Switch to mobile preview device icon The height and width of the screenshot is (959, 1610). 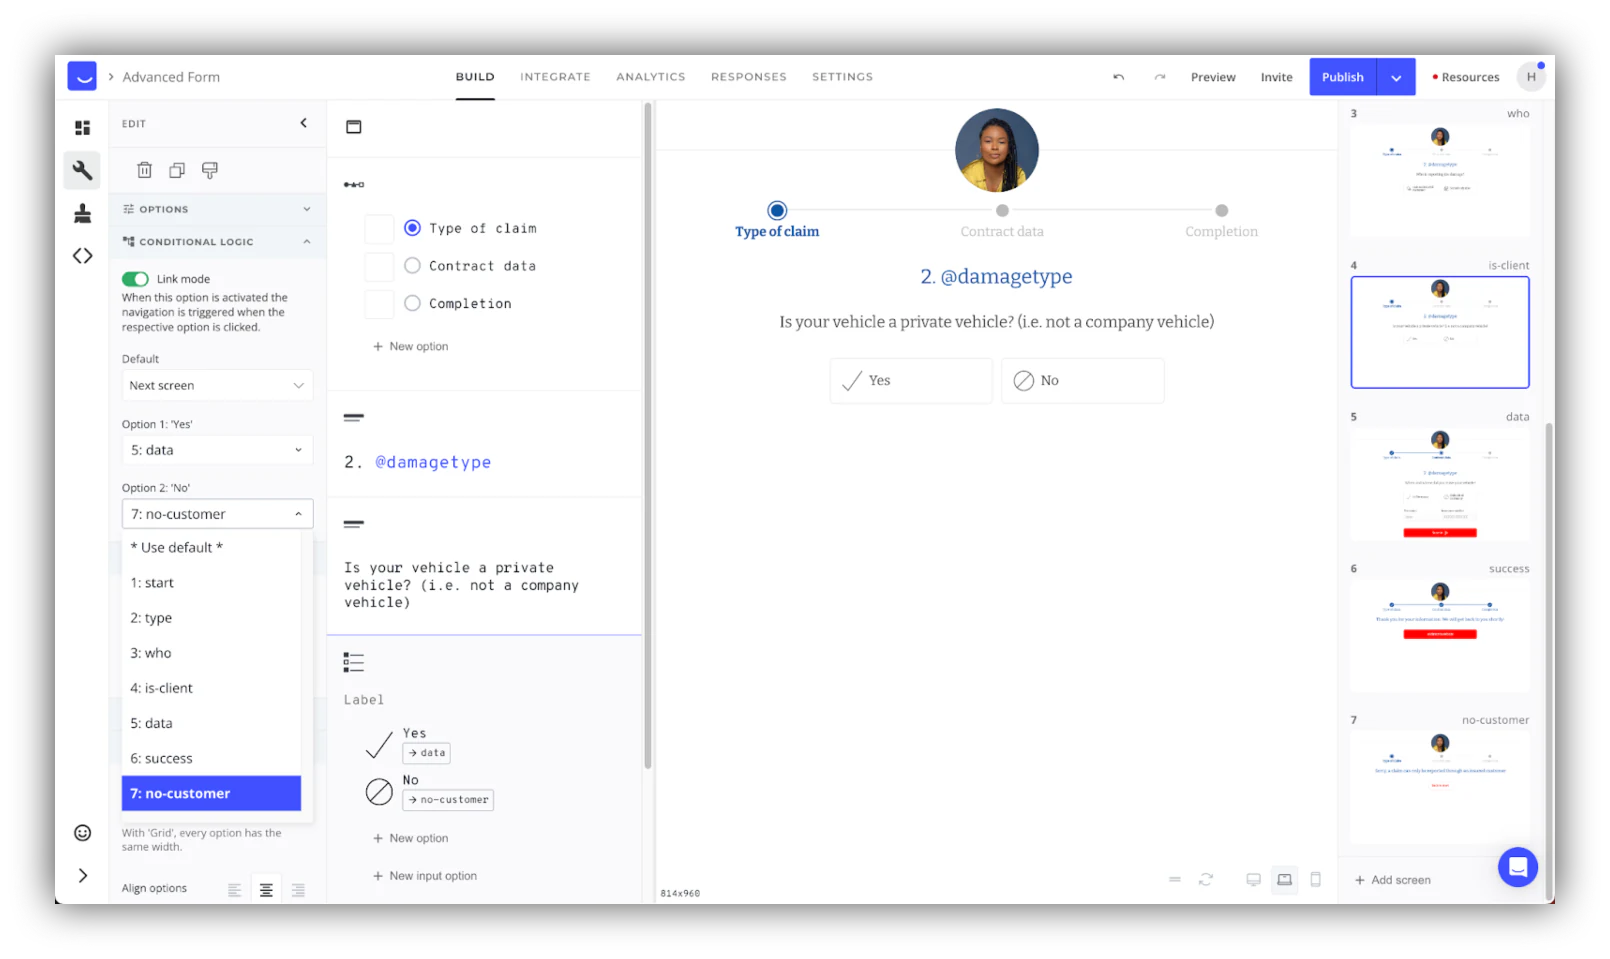coord(1316,880)
